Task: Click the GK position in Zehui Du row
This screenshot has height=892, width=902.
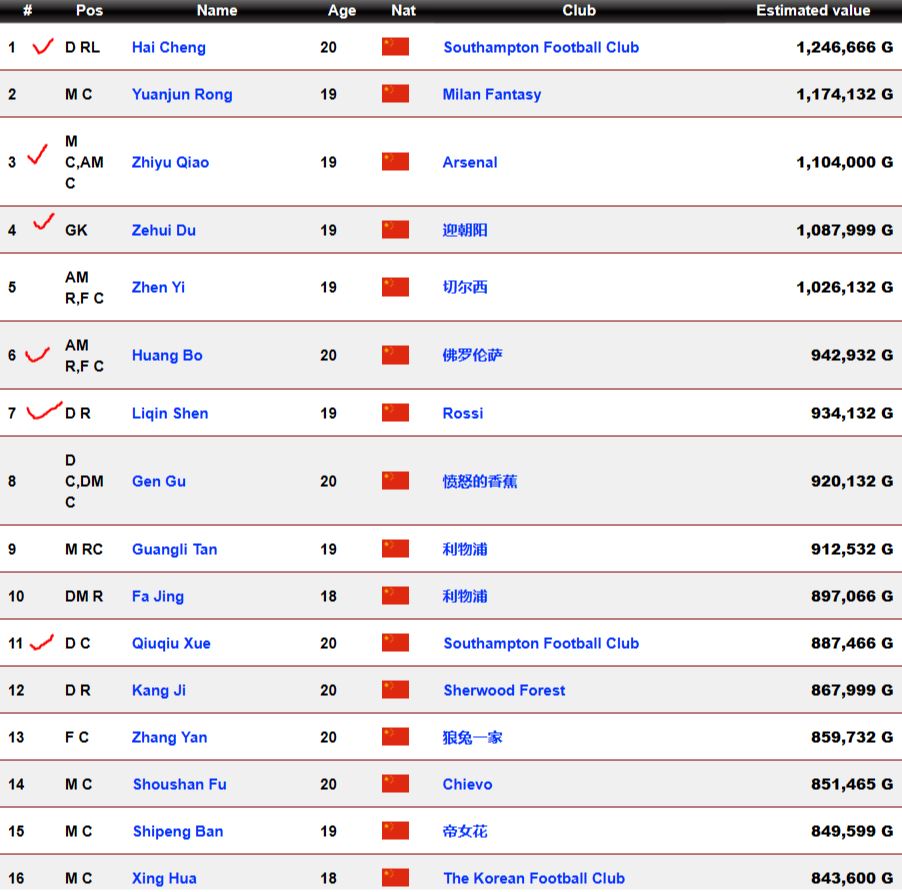Action: (76, 230)
